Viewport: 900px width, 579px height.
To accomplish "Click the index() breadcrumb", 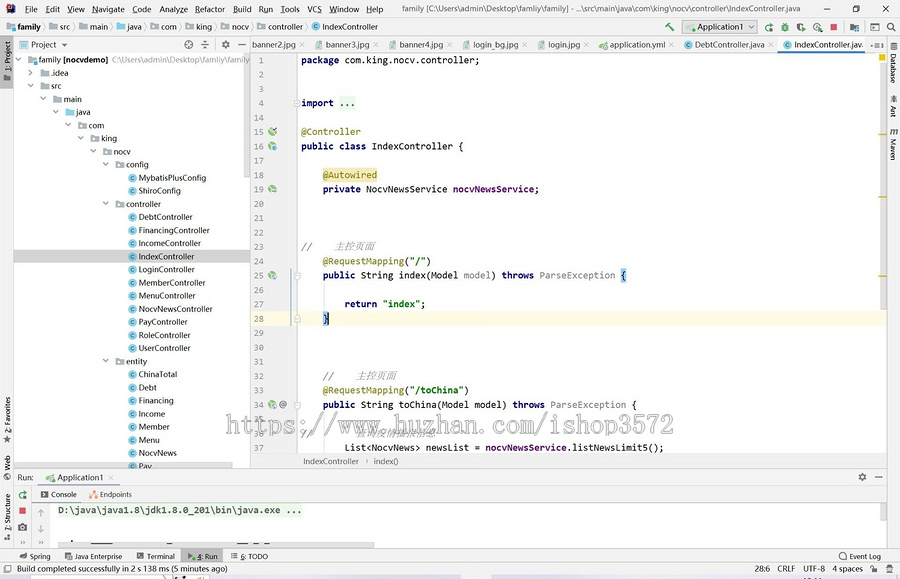I will [386, 461].
